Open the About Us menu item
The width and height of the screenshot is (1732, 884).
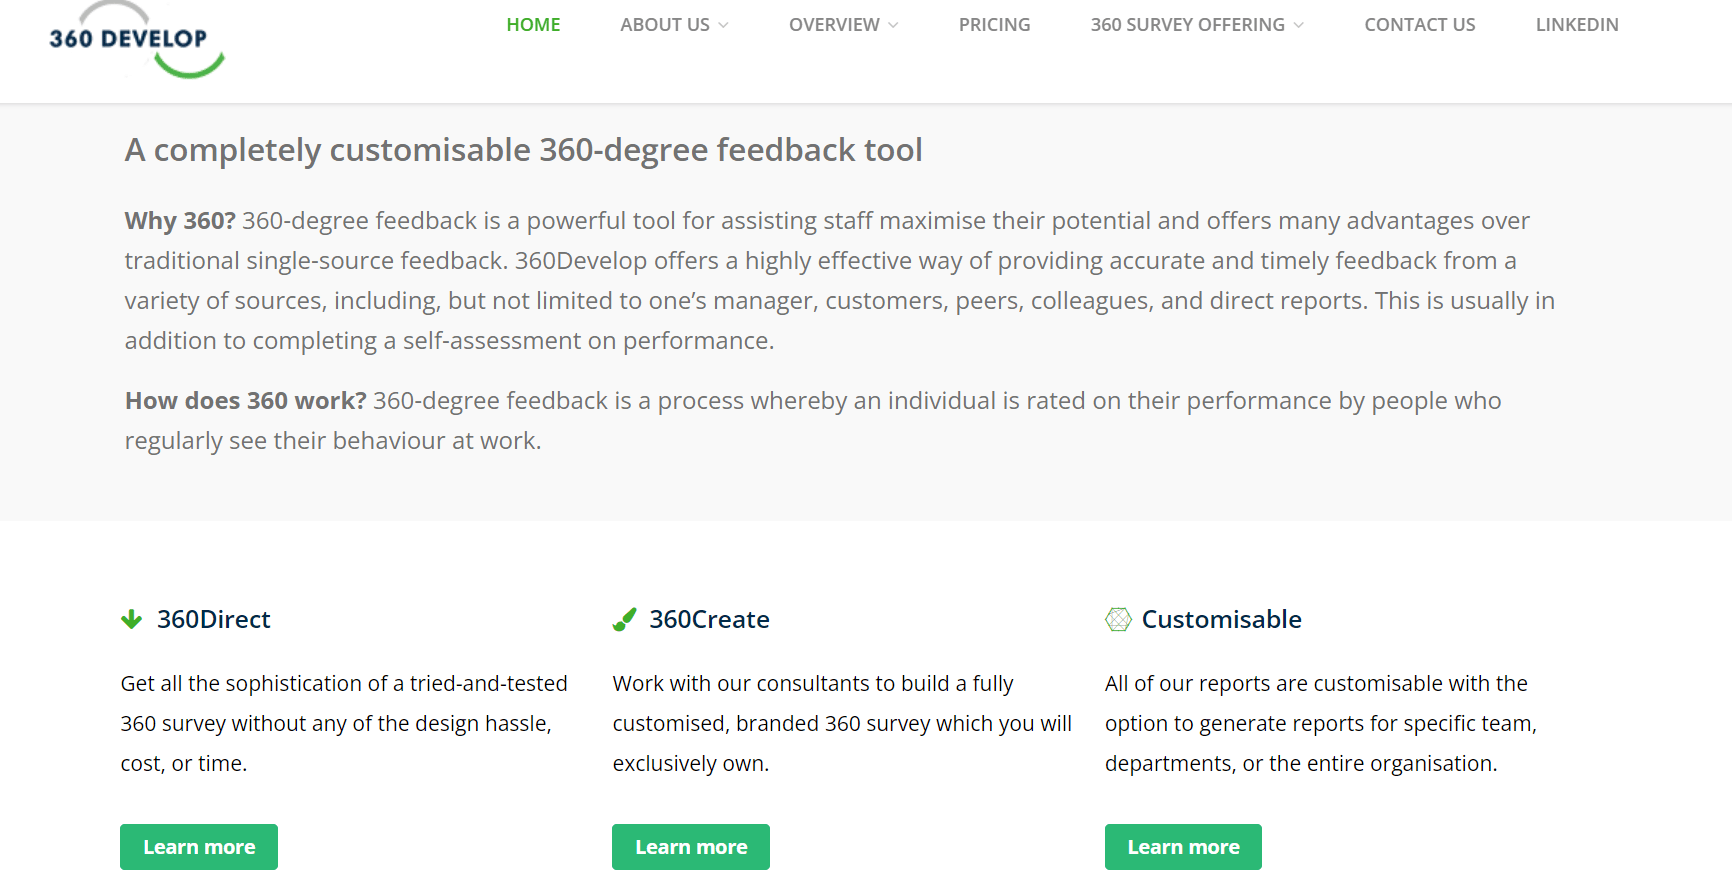click(664, 25)
